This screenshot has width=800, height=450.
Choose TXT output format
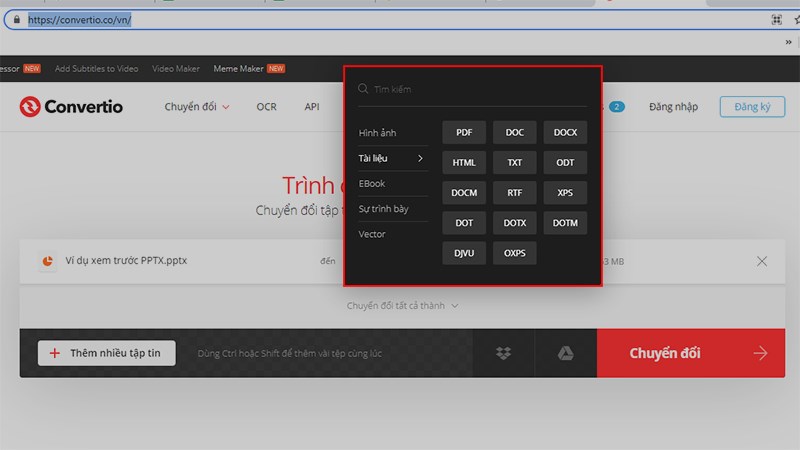(x=514, y=163)
